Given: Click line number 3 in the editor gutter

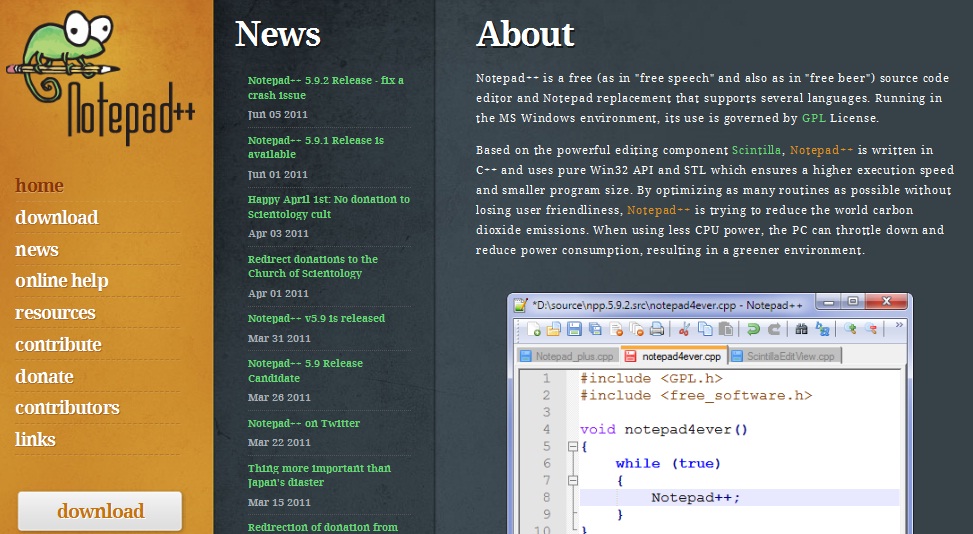Looking at the screenshot, I should coord(547,412).
